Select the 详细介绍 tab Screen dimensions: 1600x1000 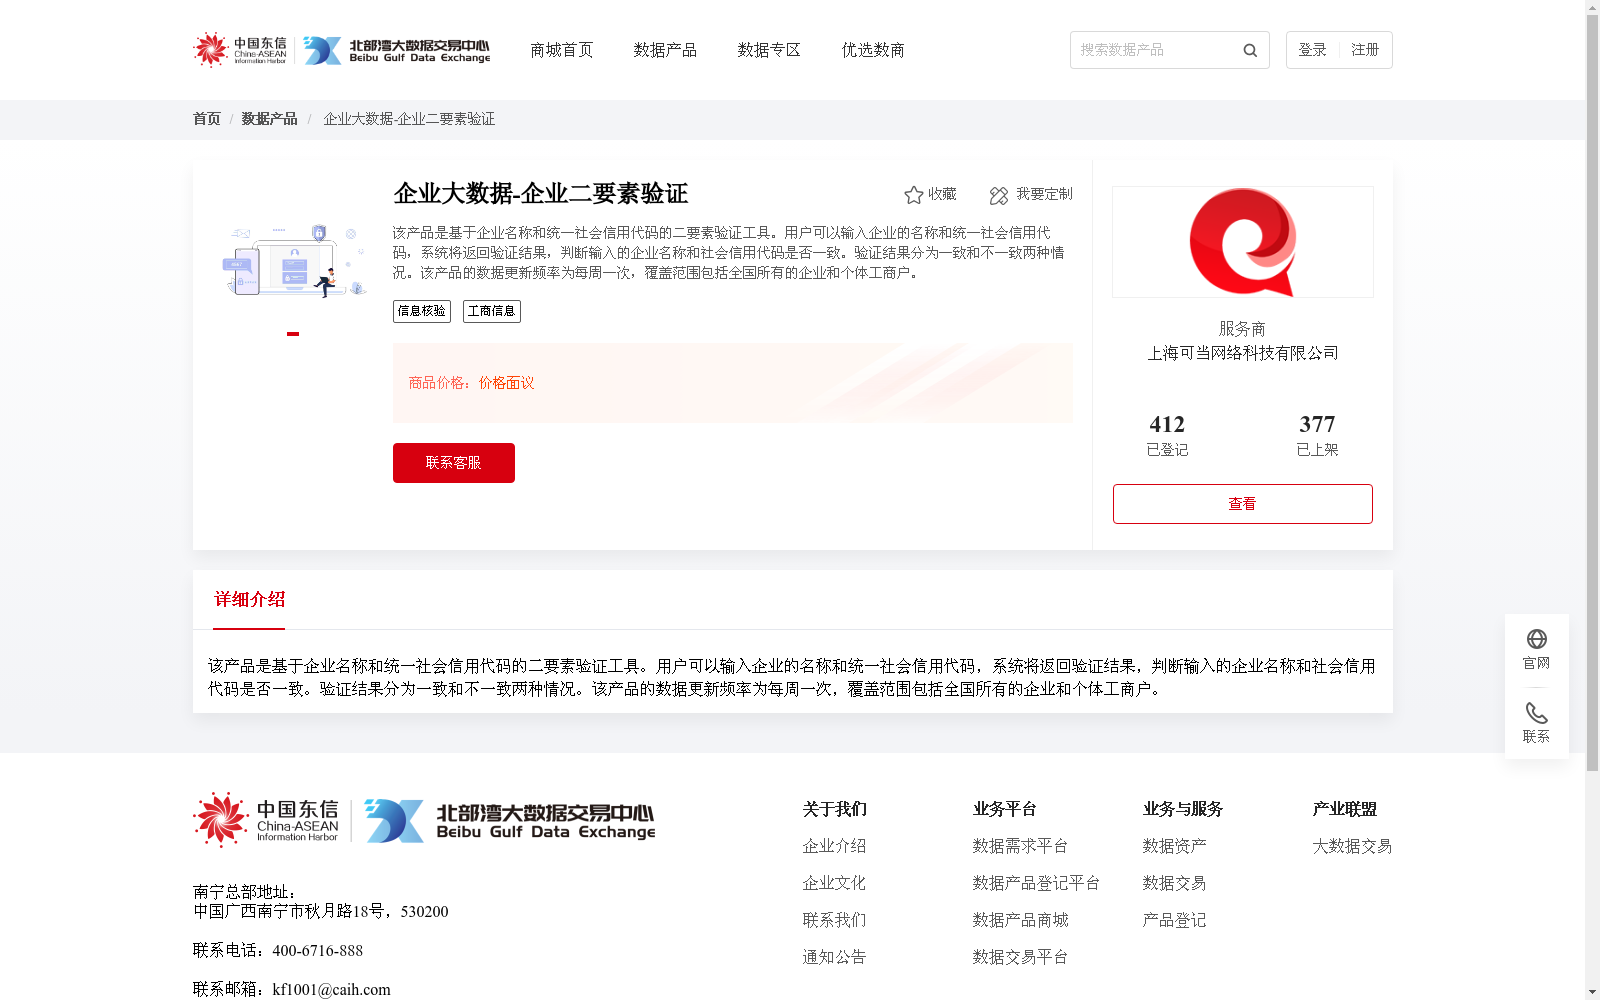coord(249,600)
